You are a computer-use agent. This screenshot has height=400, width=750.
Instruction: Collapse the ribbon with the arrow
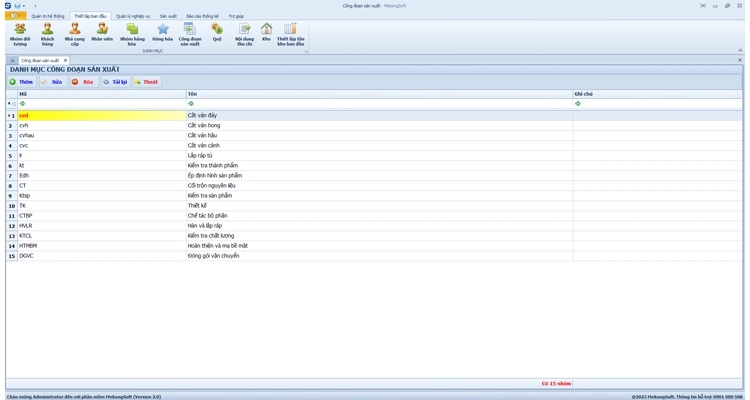(x=740, y=50)
